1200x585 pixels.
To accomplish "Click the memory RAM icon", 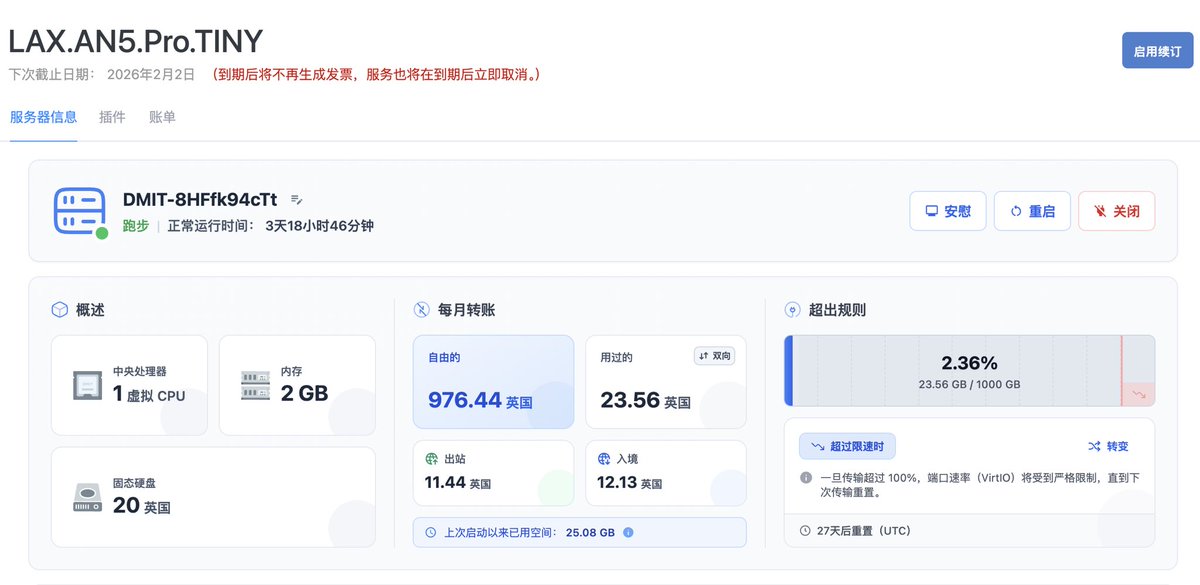I will [x=255, y=385].
